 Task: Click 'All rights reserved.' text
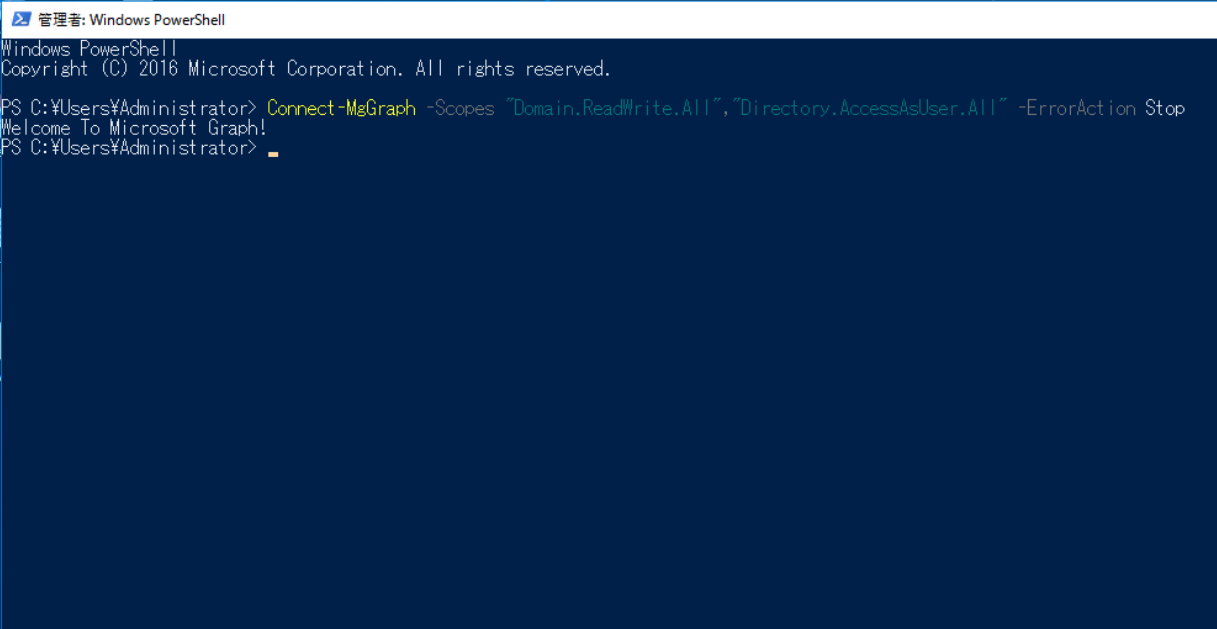[513, 69]
